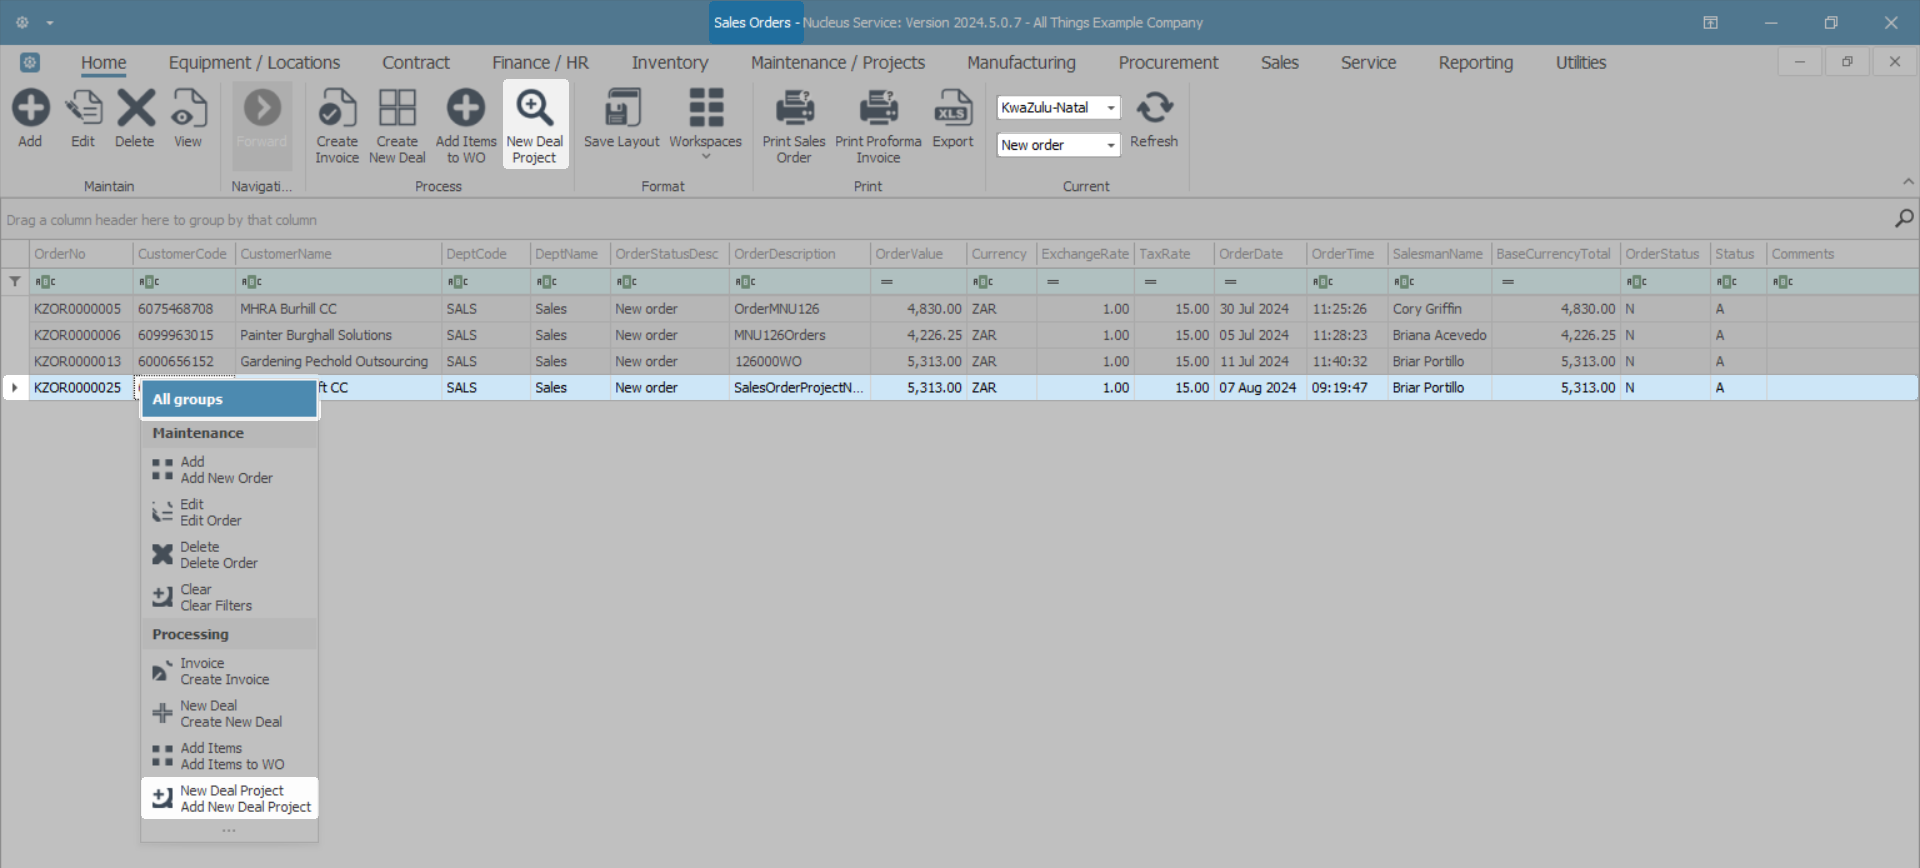The height and width of the screenshot is (868, 1920).
Task: Click the ribbon display options icon in title bar
Action: [1711, 22]
